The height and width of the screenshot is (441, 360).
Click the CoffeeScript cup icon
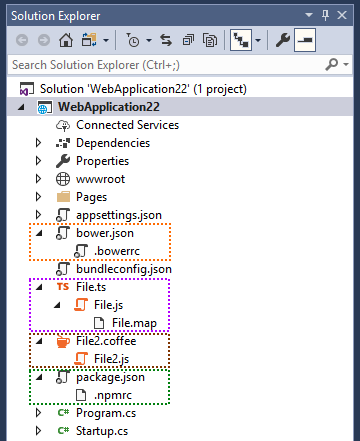pyautogui.click(x=63, y=341)
